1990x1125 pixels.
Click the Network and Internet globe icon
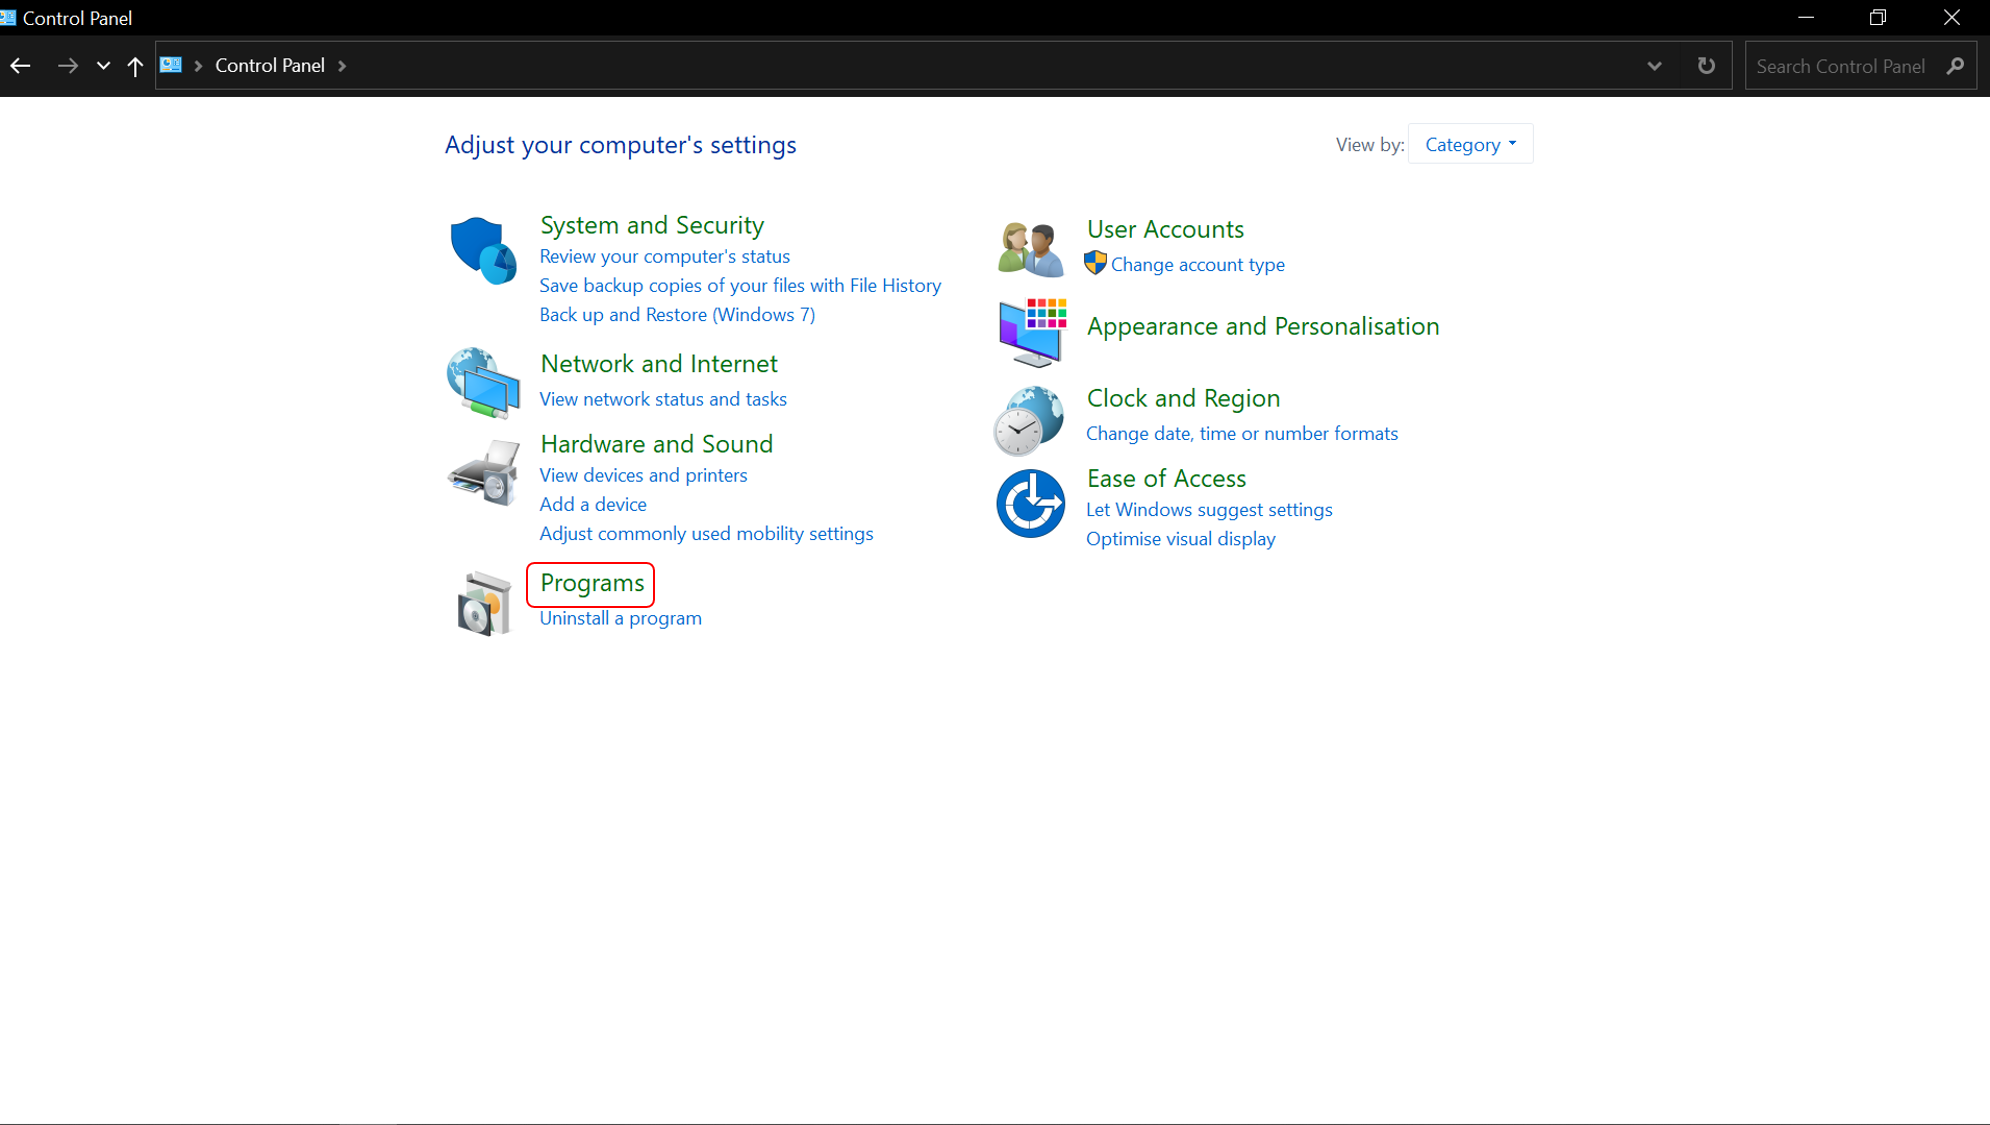click(483, 382)
